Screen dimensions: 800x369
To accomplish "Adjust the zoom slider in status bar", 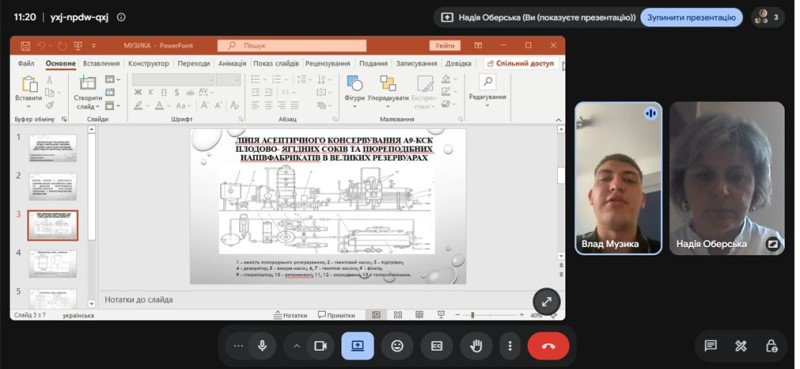I will [472, 315].
